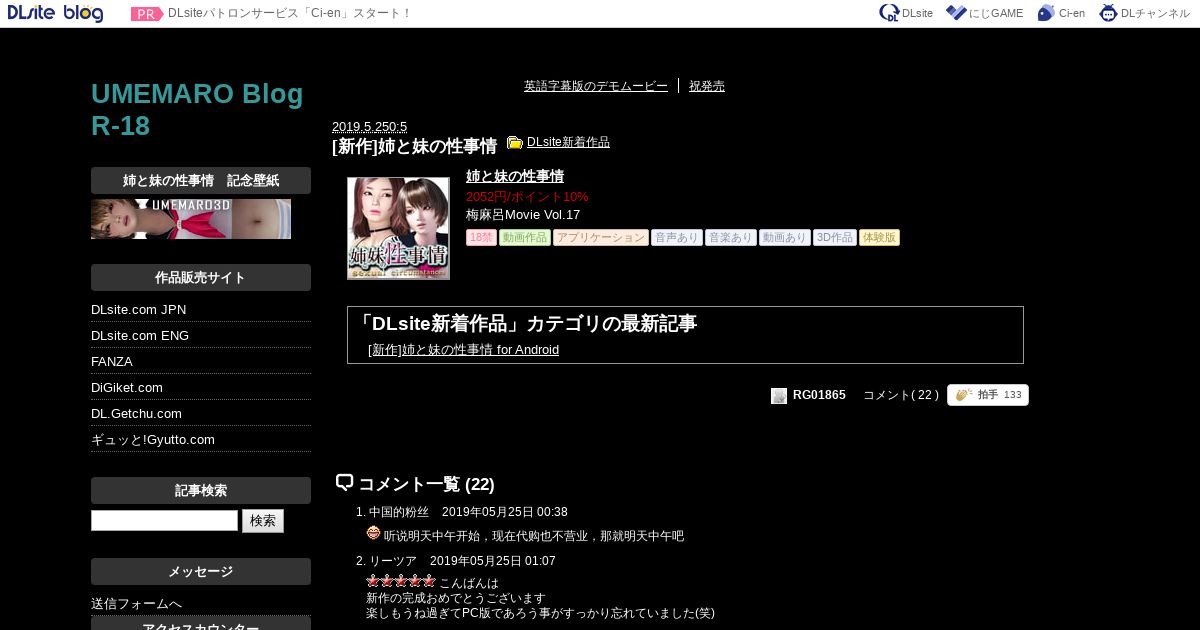This screenshot has height=630, width=1200.
Task: Open DLsite.com ENG sidebar link
Action: 140,336
